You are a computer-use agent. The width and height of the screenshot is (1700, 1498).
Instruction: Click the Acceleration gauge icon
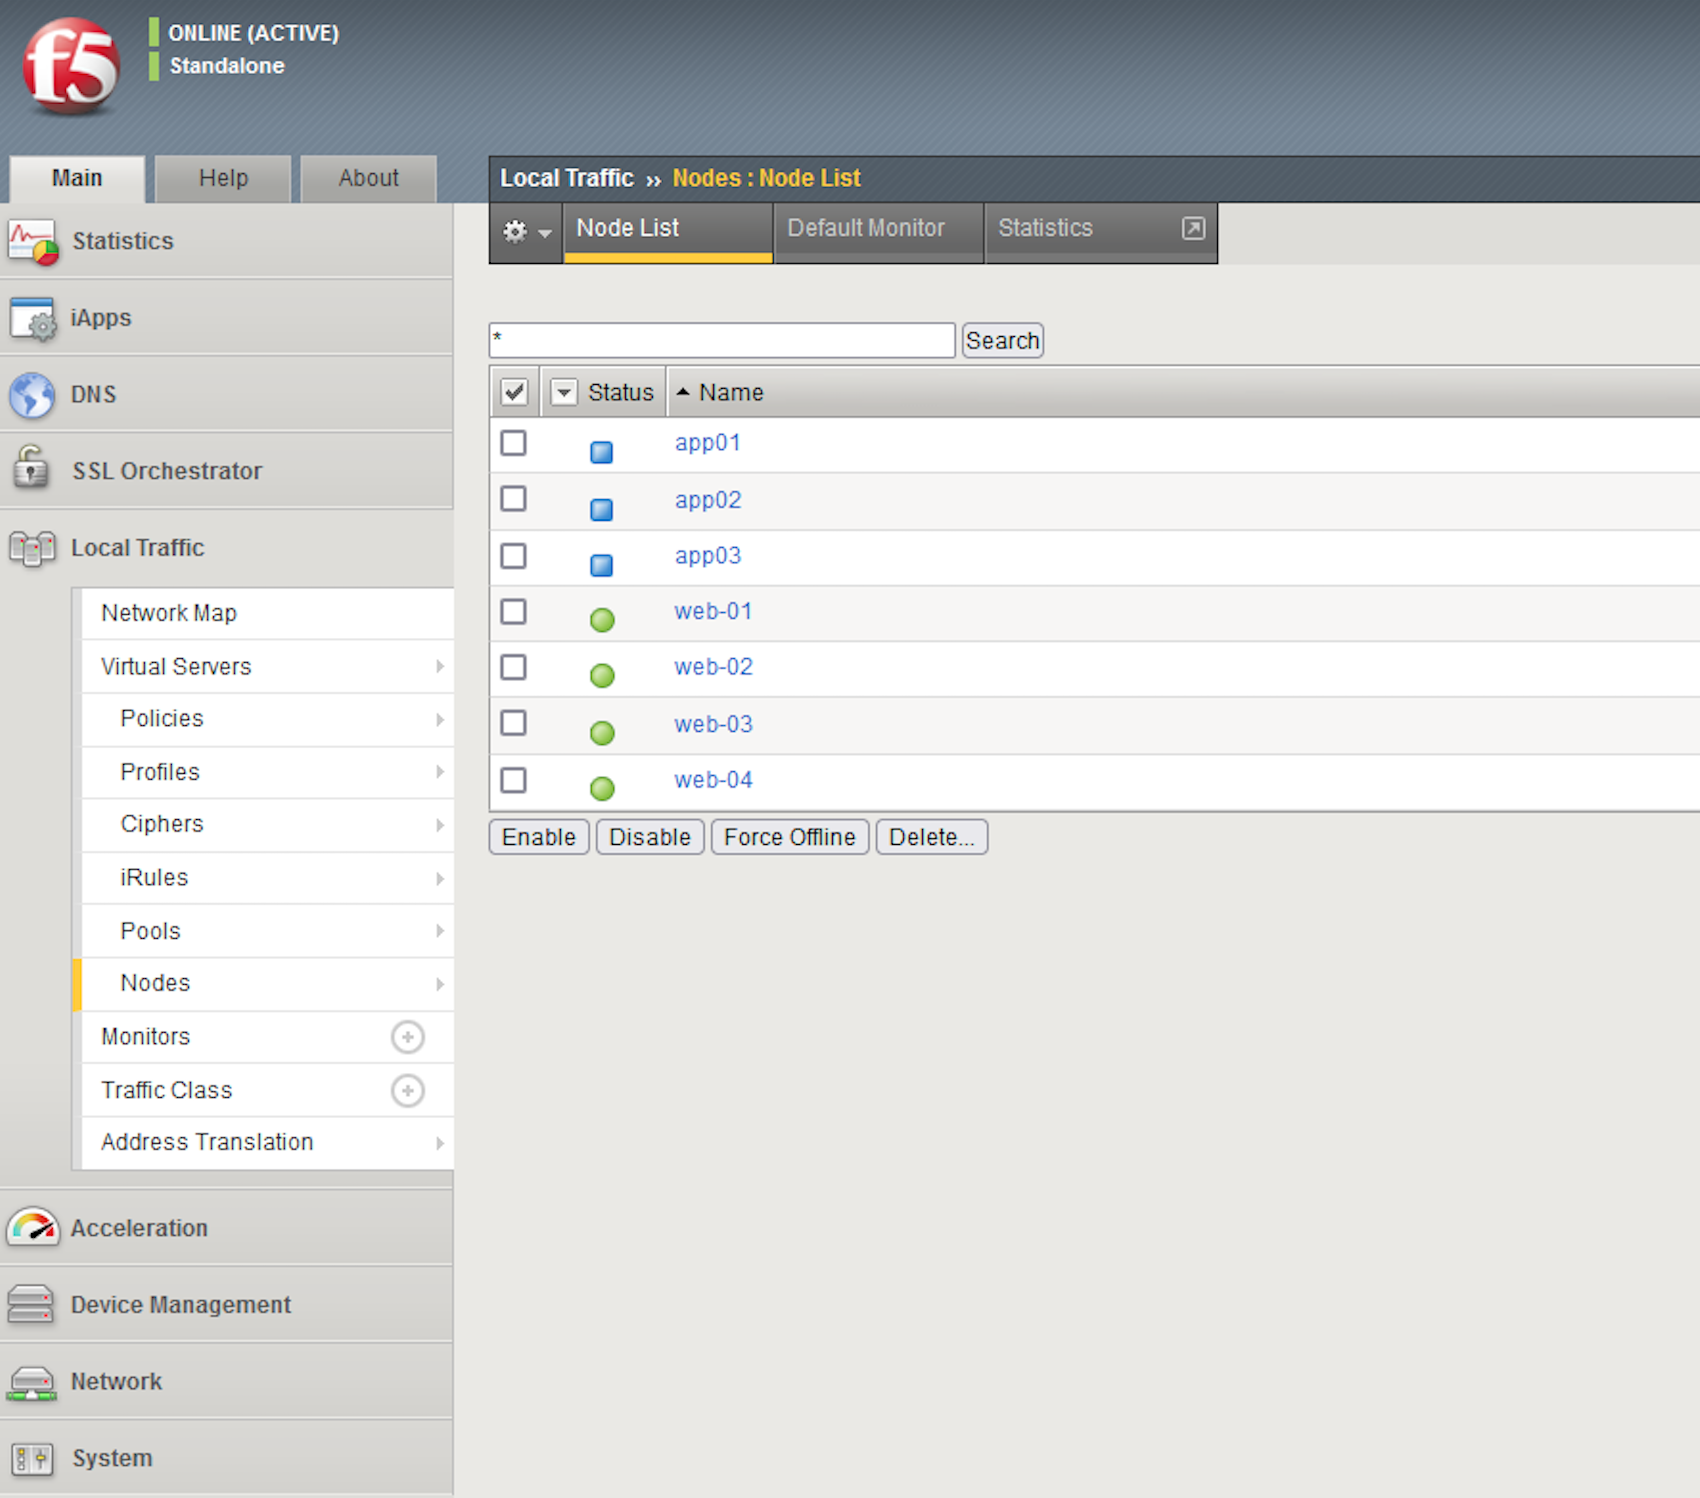coord(32,1227)
